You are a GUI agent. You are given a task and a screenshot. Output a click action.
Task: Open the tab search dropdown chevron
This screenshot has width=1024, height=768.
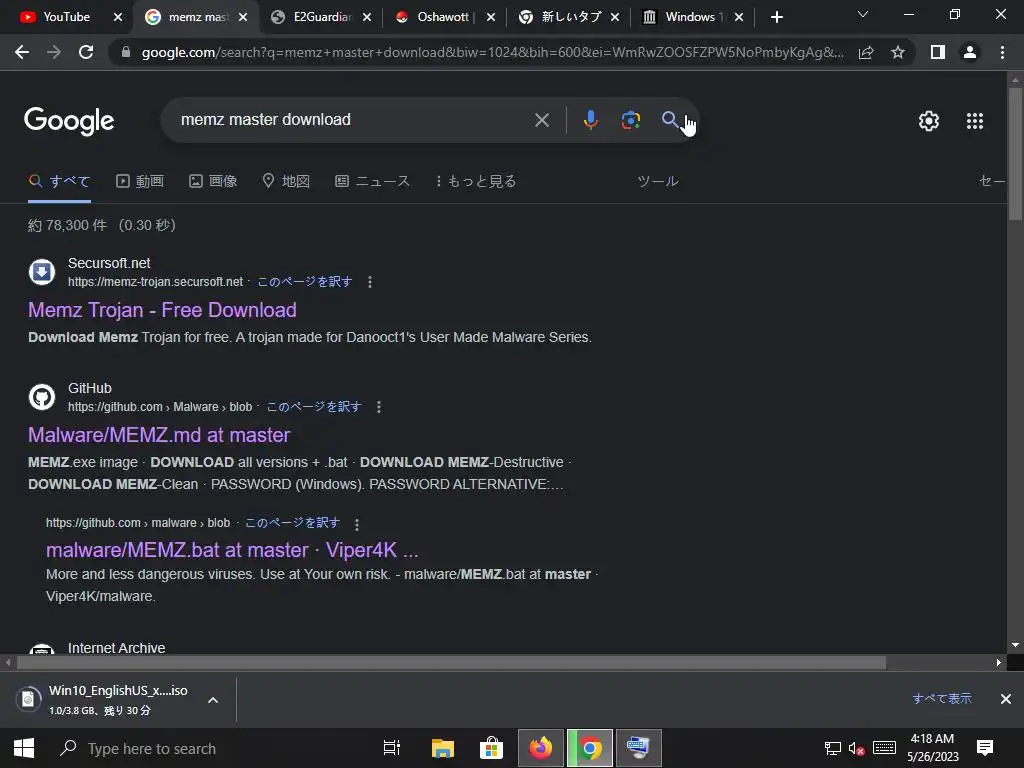[x=863, y=14]
